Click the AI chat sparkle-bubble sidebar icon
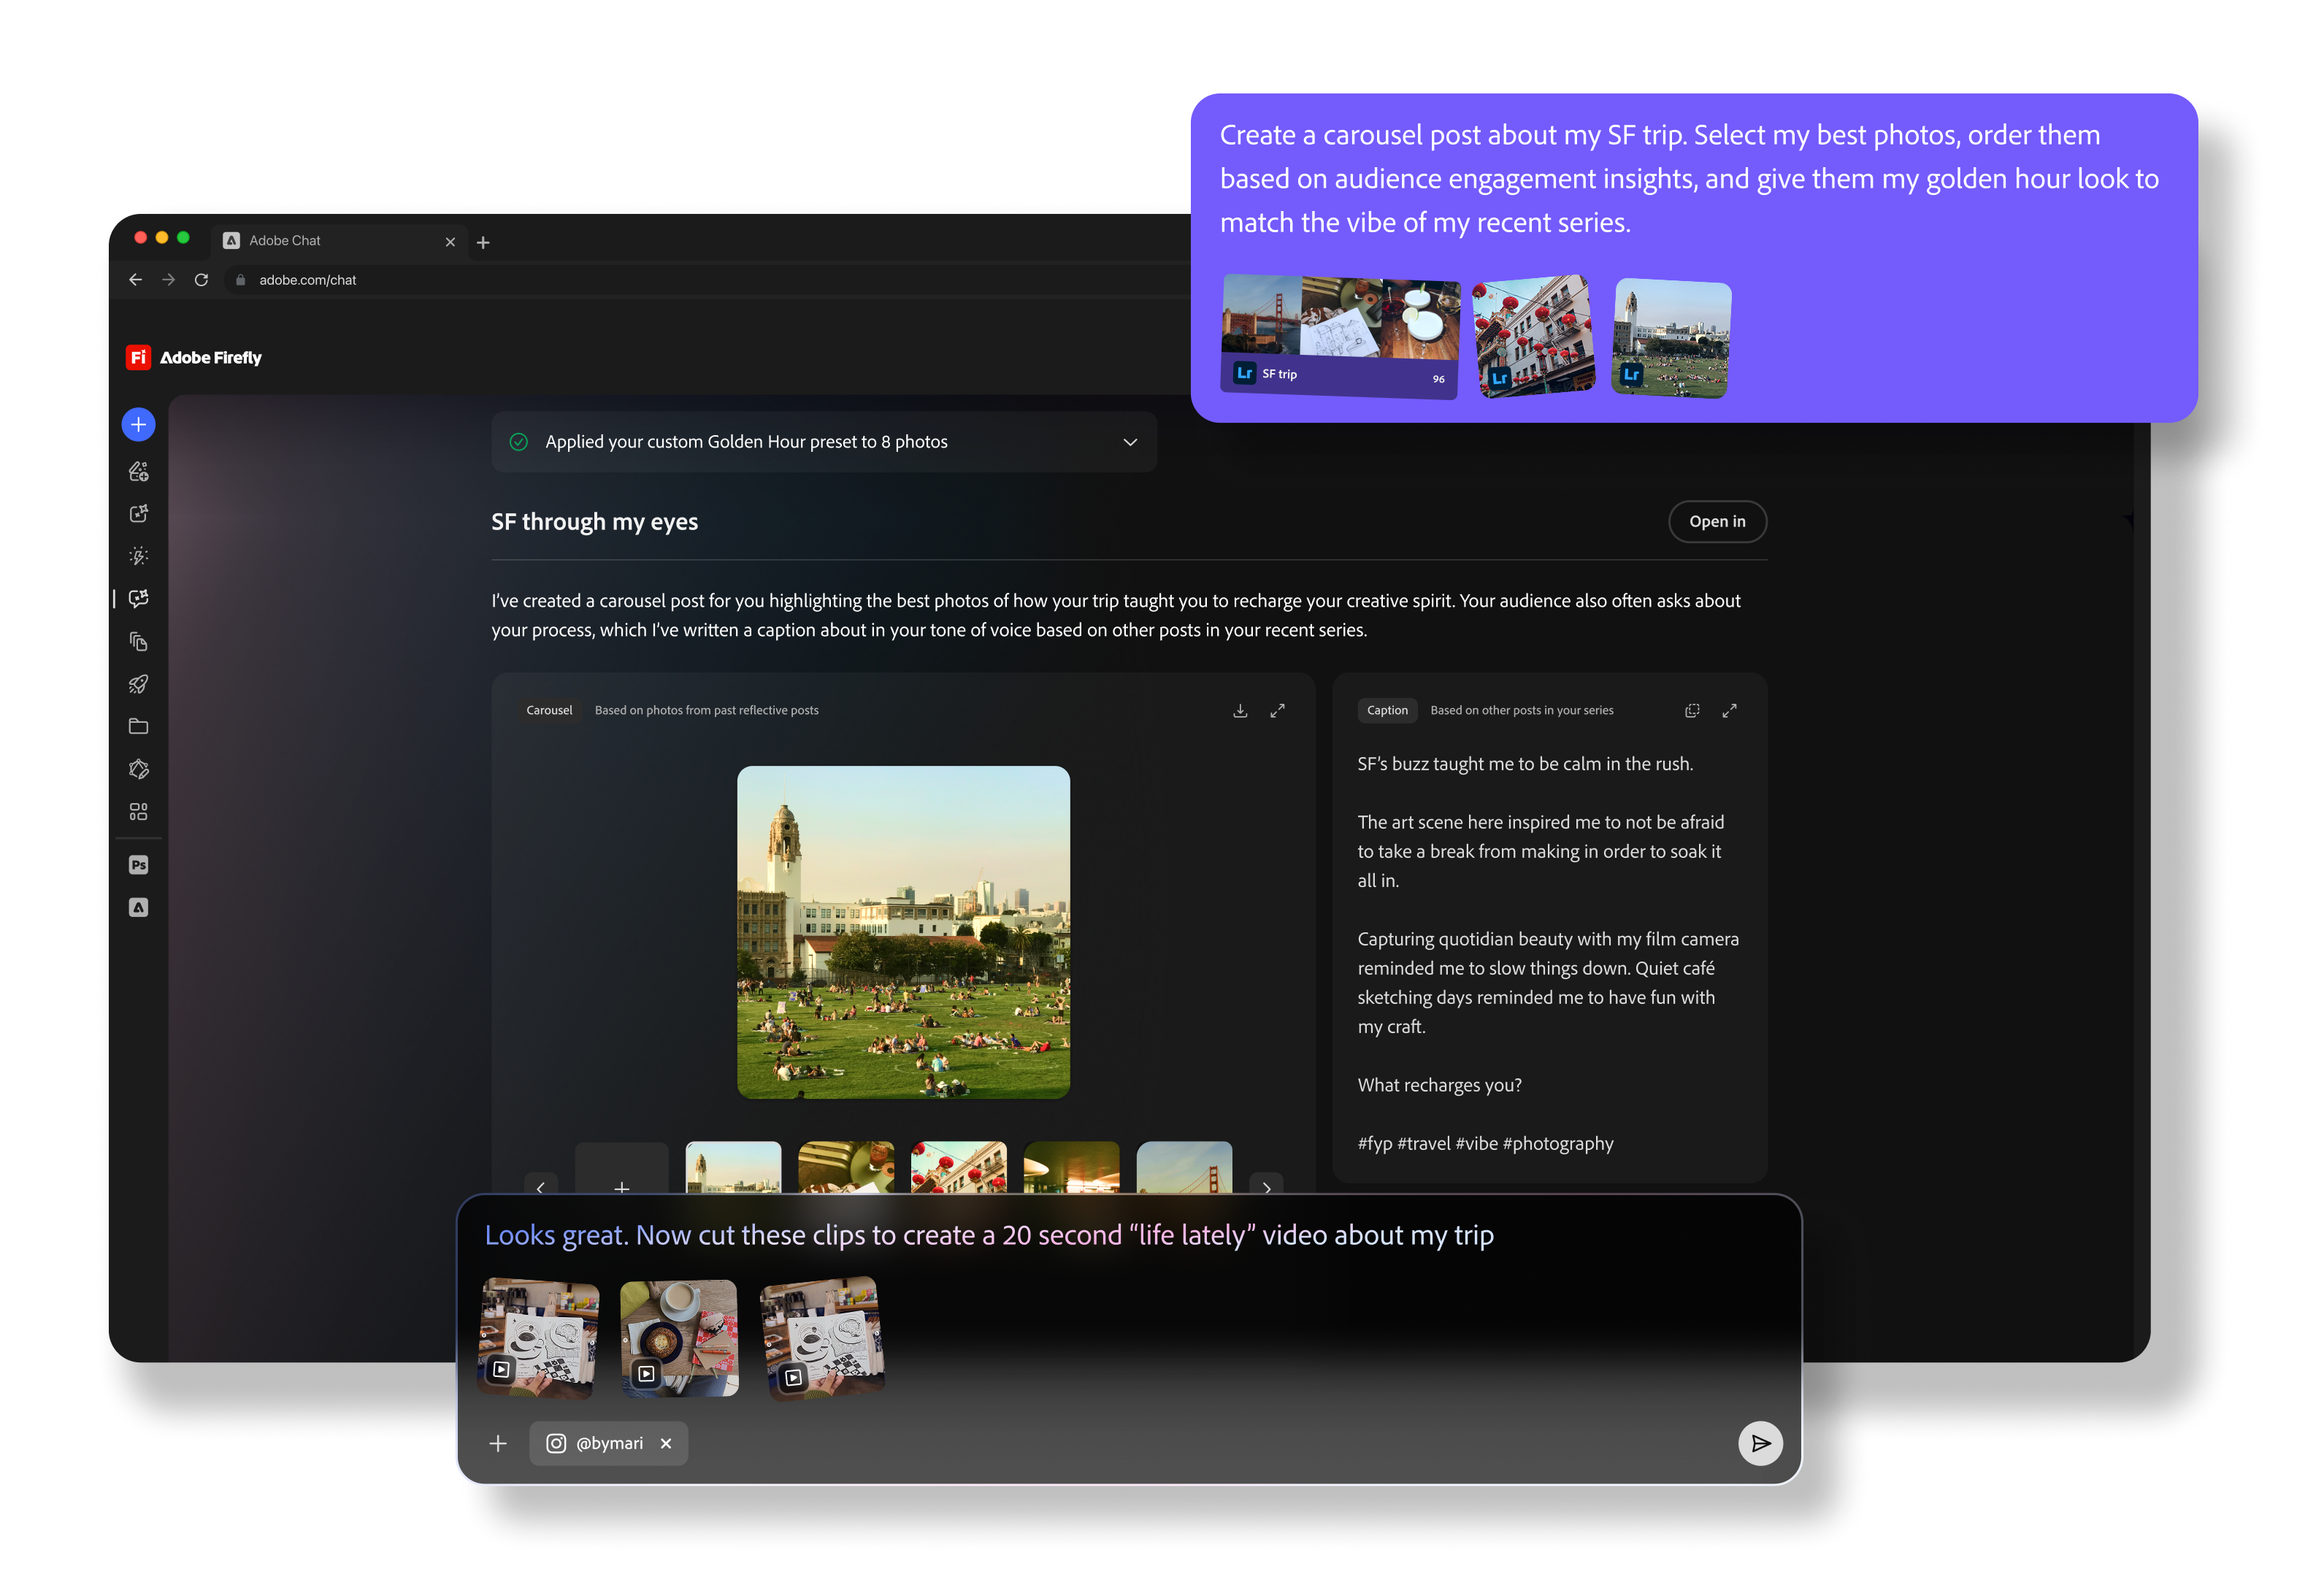2324x1577 pixels. point(138,598)
